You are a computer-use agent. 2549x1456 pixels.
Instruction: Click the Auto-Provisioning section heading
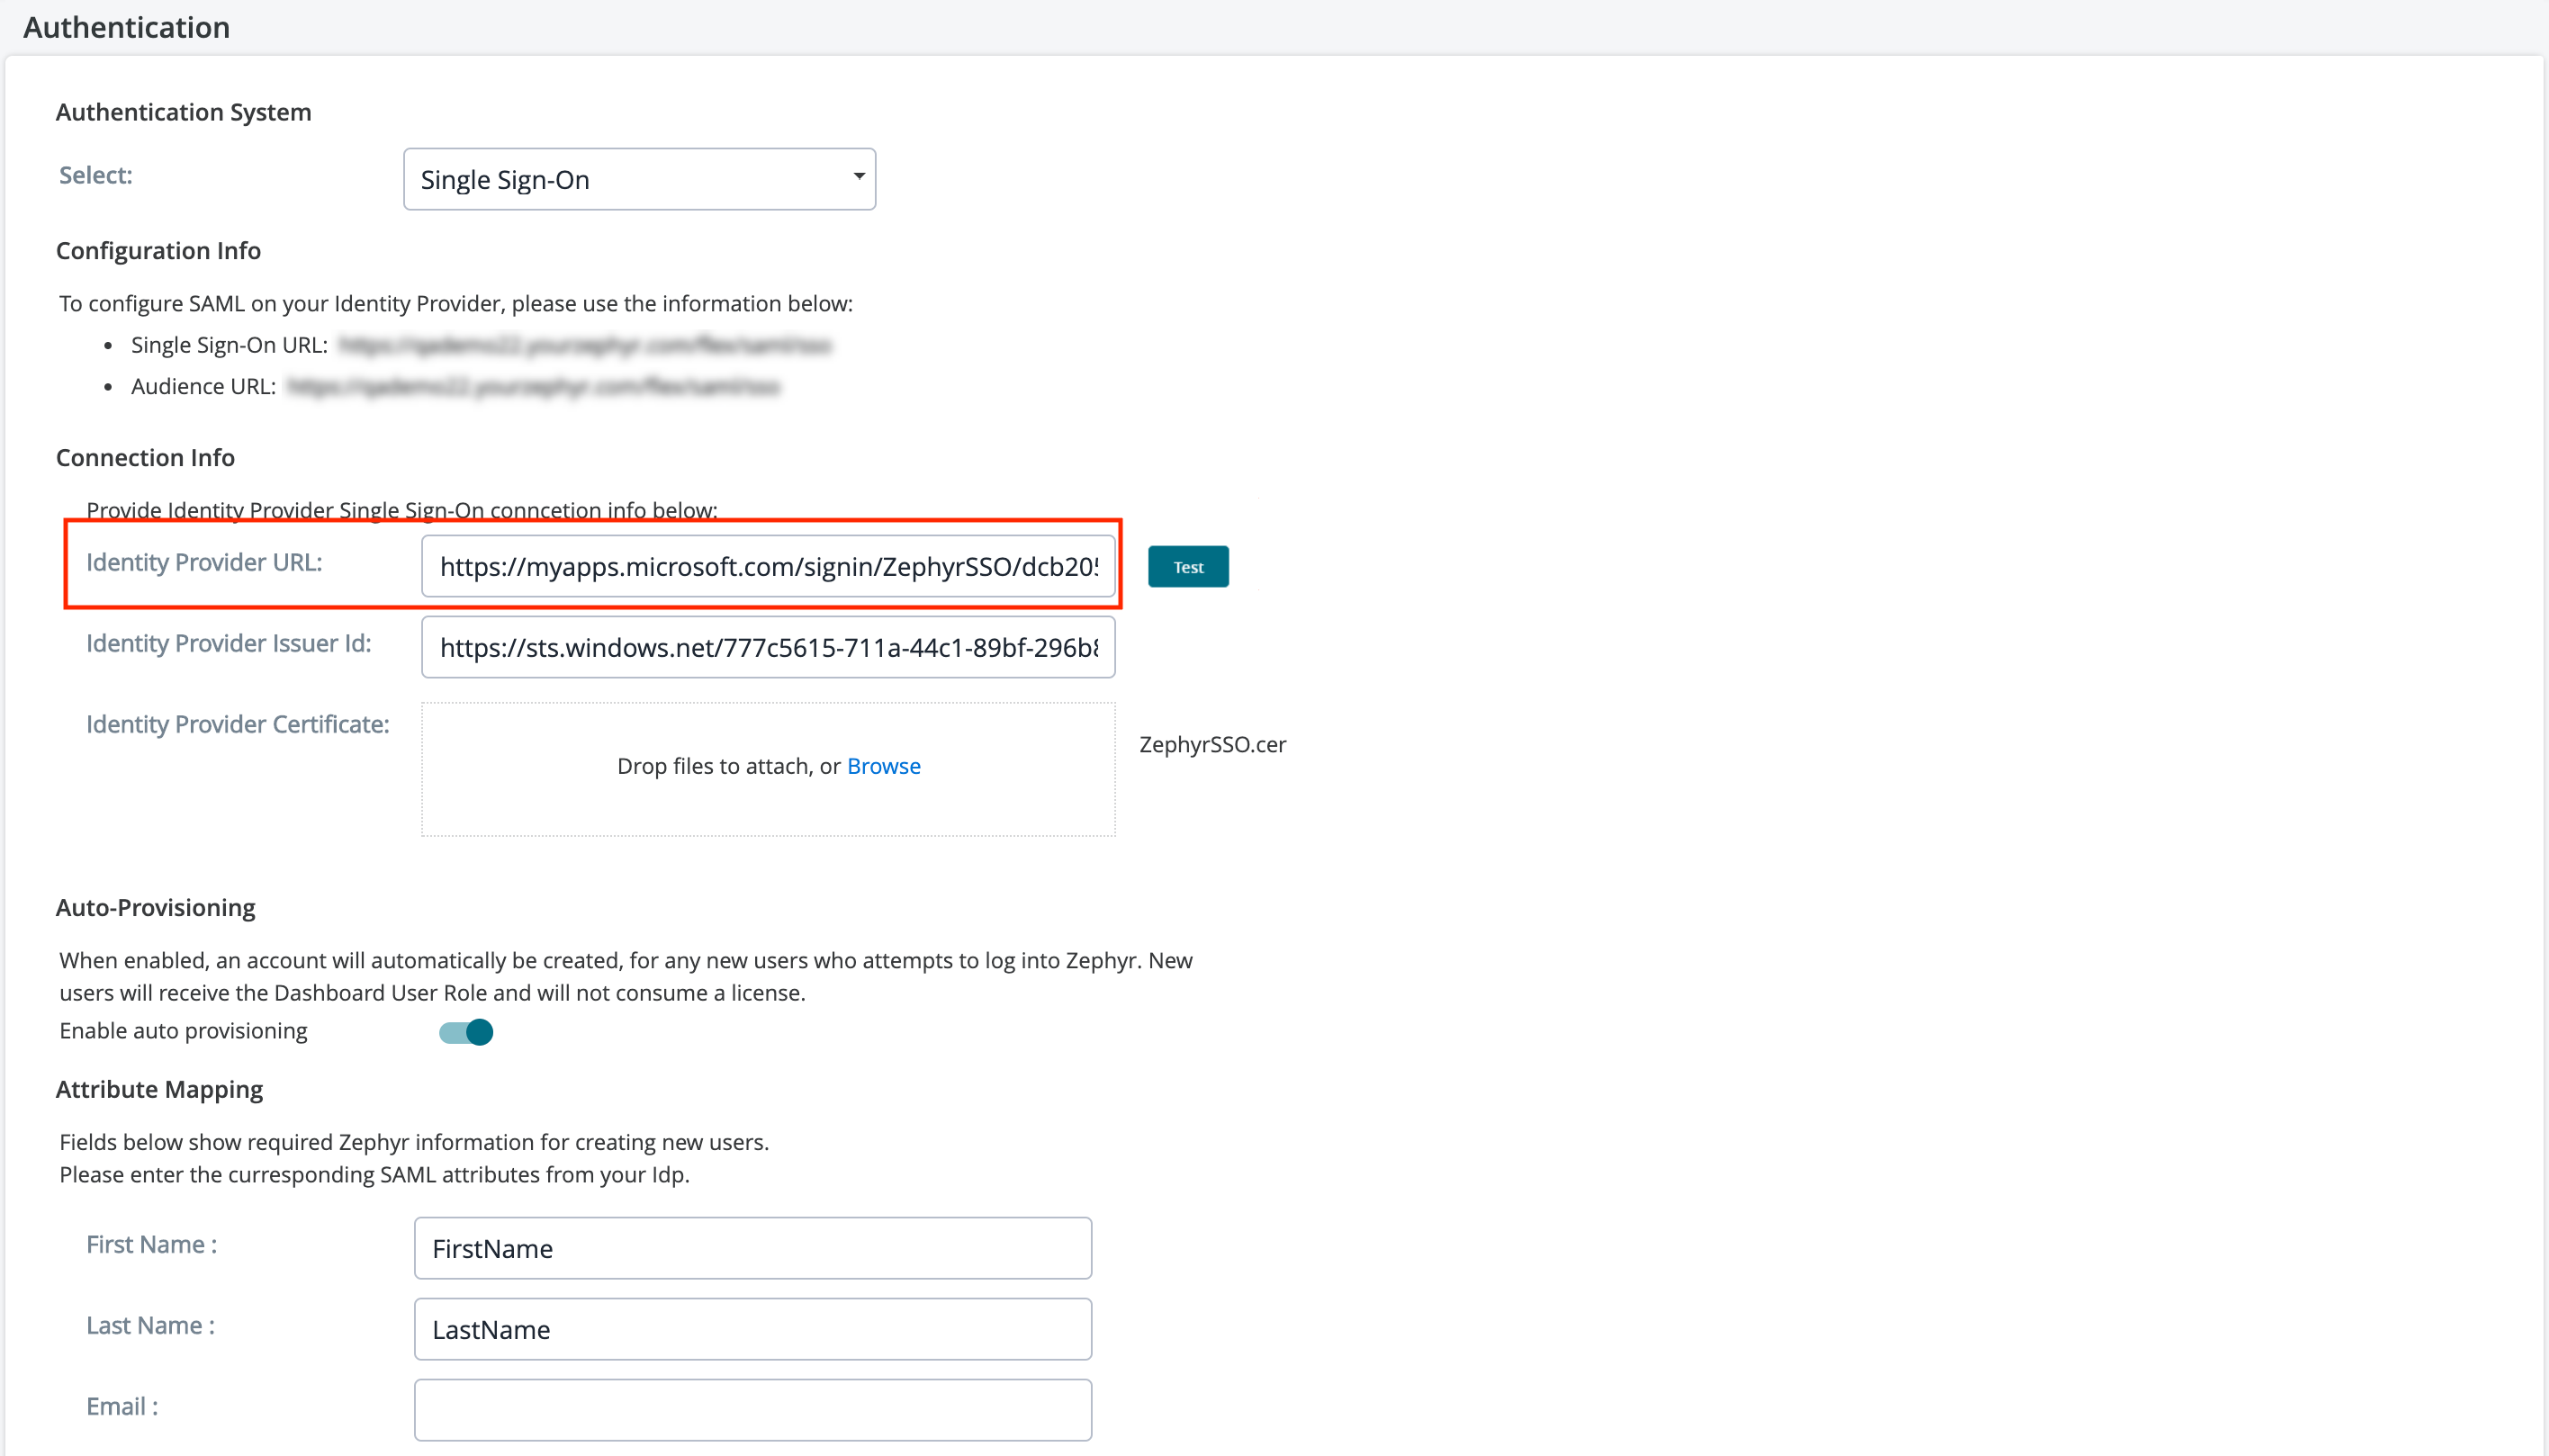click(155, 908)
